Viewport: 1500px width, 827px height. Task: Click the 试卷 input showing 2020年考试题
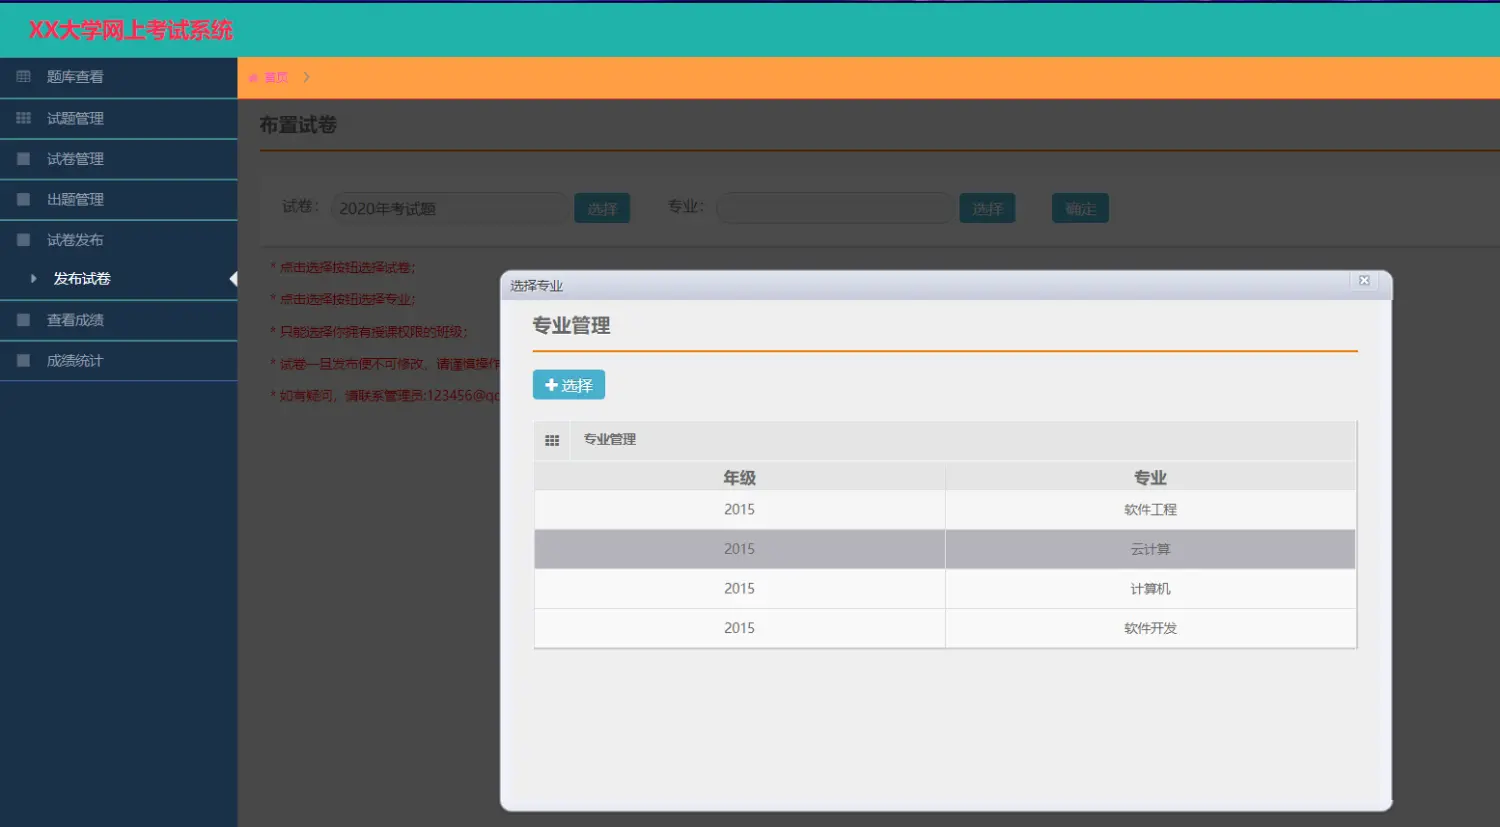(449, 208)
